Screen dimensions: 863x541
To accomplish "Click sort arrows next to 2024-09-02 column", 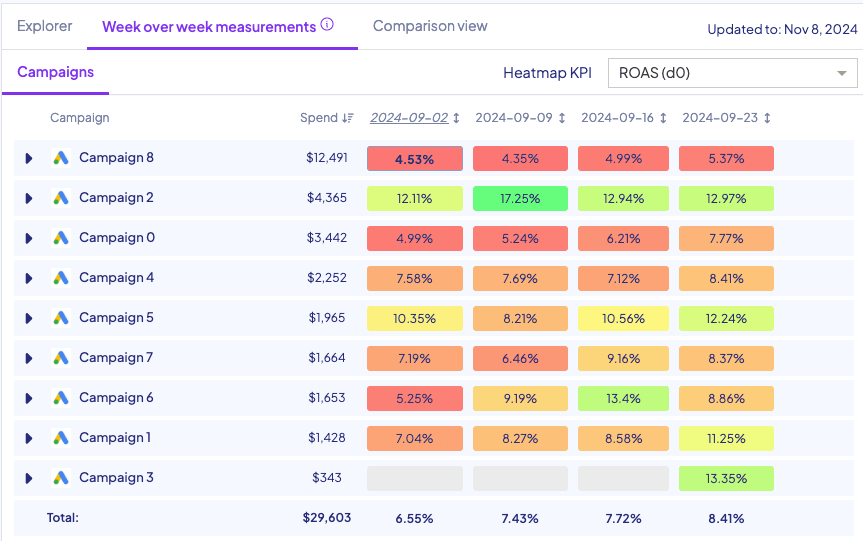I will [x=457, y=118].
